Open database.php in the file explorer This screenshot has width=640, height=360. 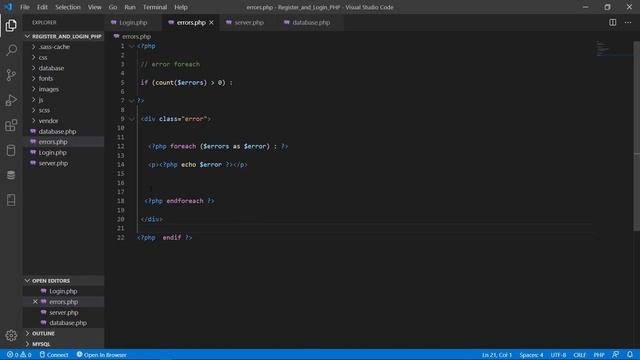(x=63, y=131)
